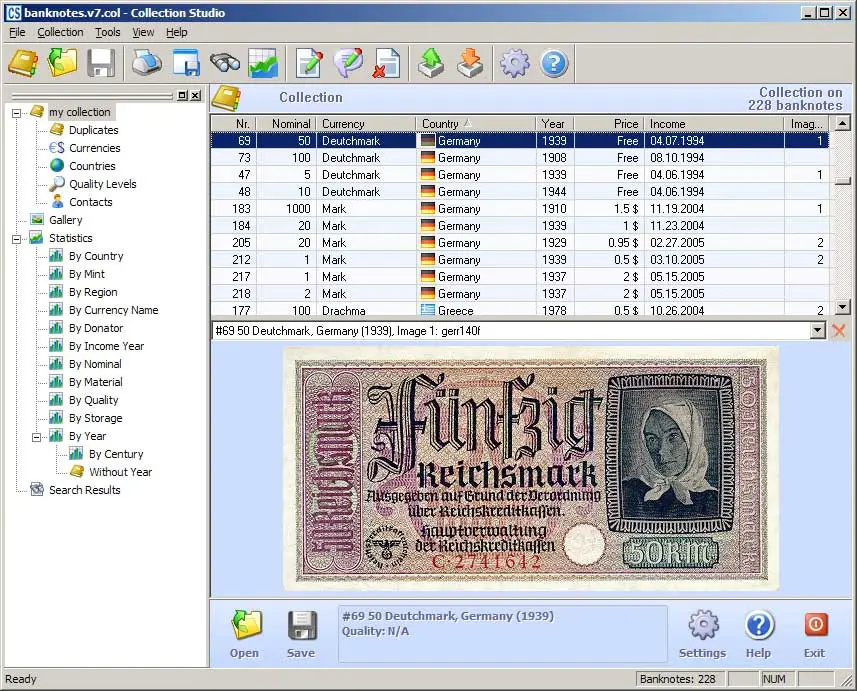Click the Duplicates book icon in tree
Image resolution: width=857 pixels, height=691 pixels.
[57, 130]
